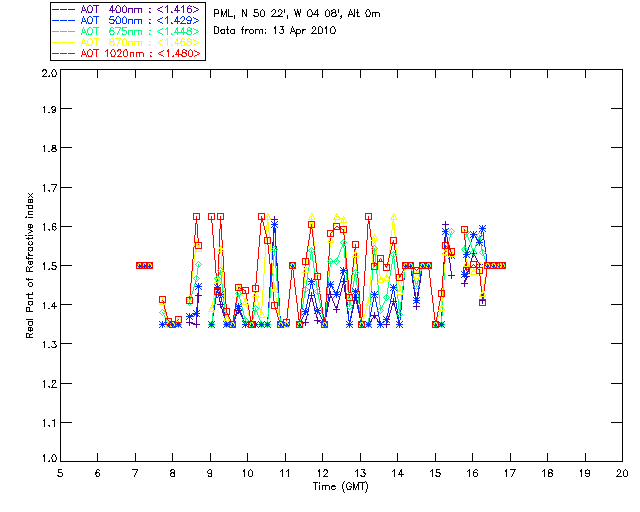Select the 'Data from: 13 Apr 2010' text
Screen dimensions: 640x512
pos(275,31)
